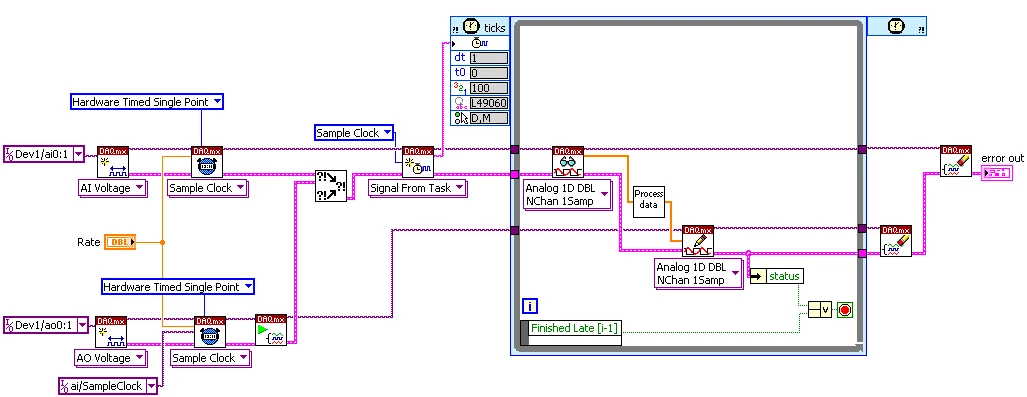Image resolution: width=1027 pixels, height=397 pixels.
Task: Click the Rate DBL control terminal
Action: [120, 242]
